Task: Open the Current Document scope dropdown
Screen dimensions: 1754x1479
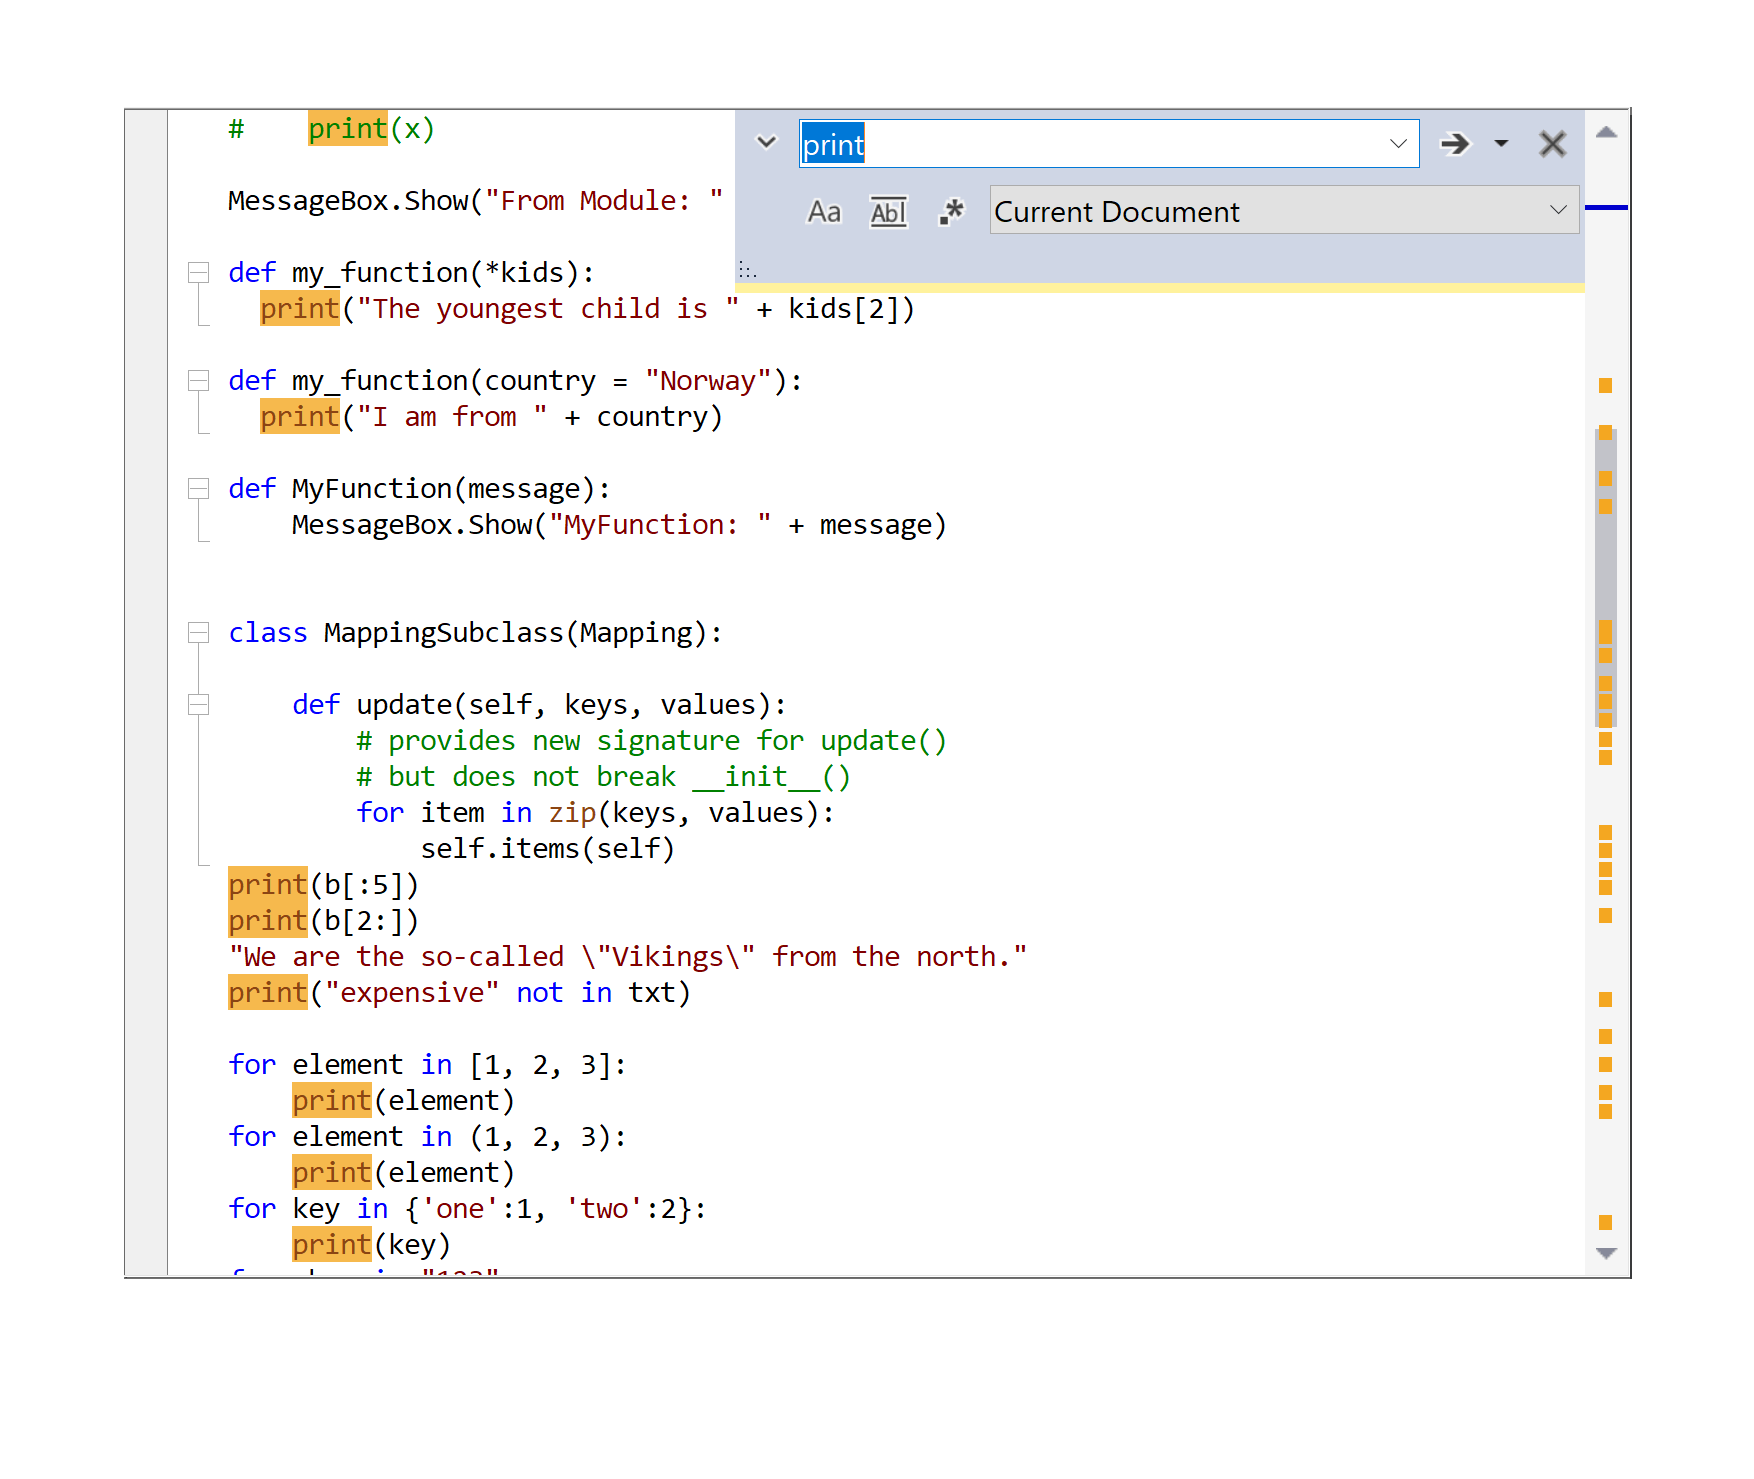Action: [1557, 210]
